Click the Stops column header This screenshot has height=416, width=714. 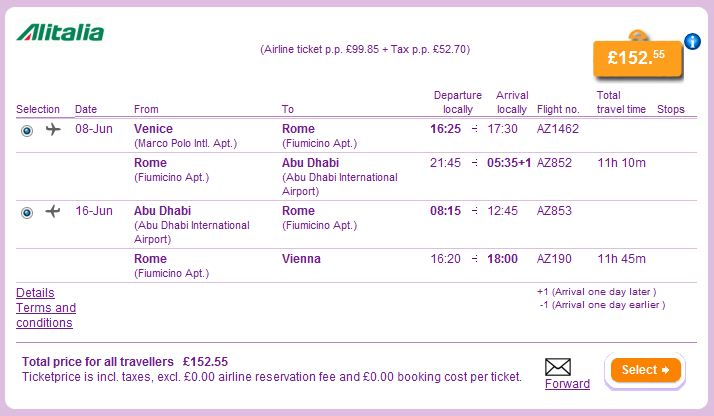click(671, 109)
